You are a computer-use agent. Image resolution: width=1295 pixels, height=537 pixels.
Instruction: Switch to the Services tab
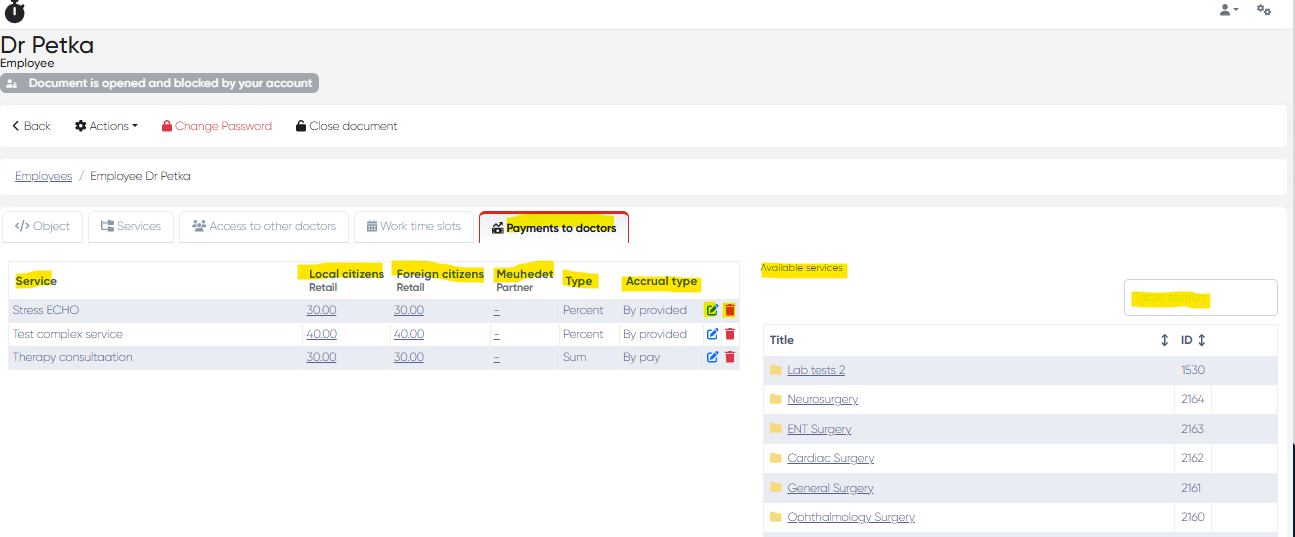[x=131, y=226]
